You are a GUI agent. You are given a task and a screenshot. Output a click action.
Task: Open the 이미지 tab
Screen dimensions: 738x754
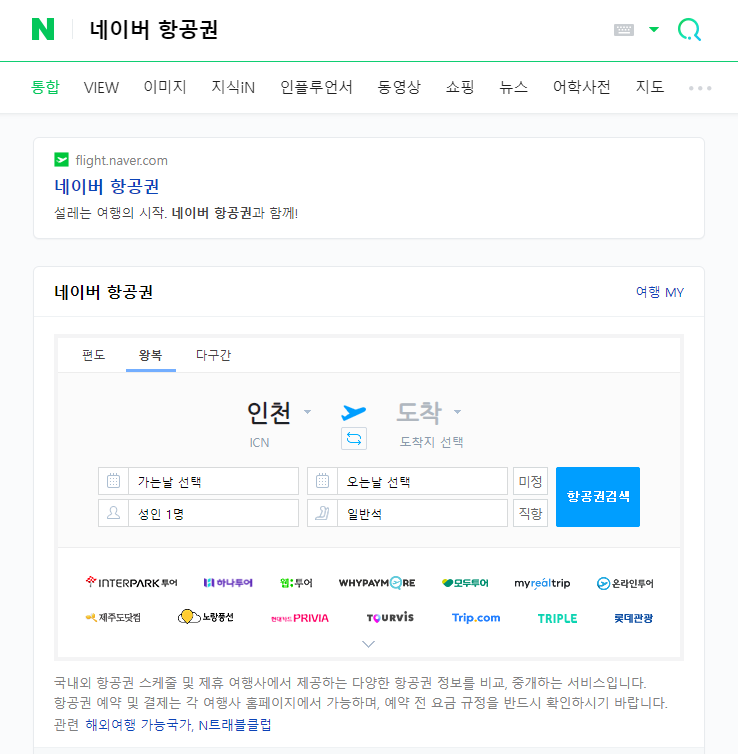coord(165,87)
